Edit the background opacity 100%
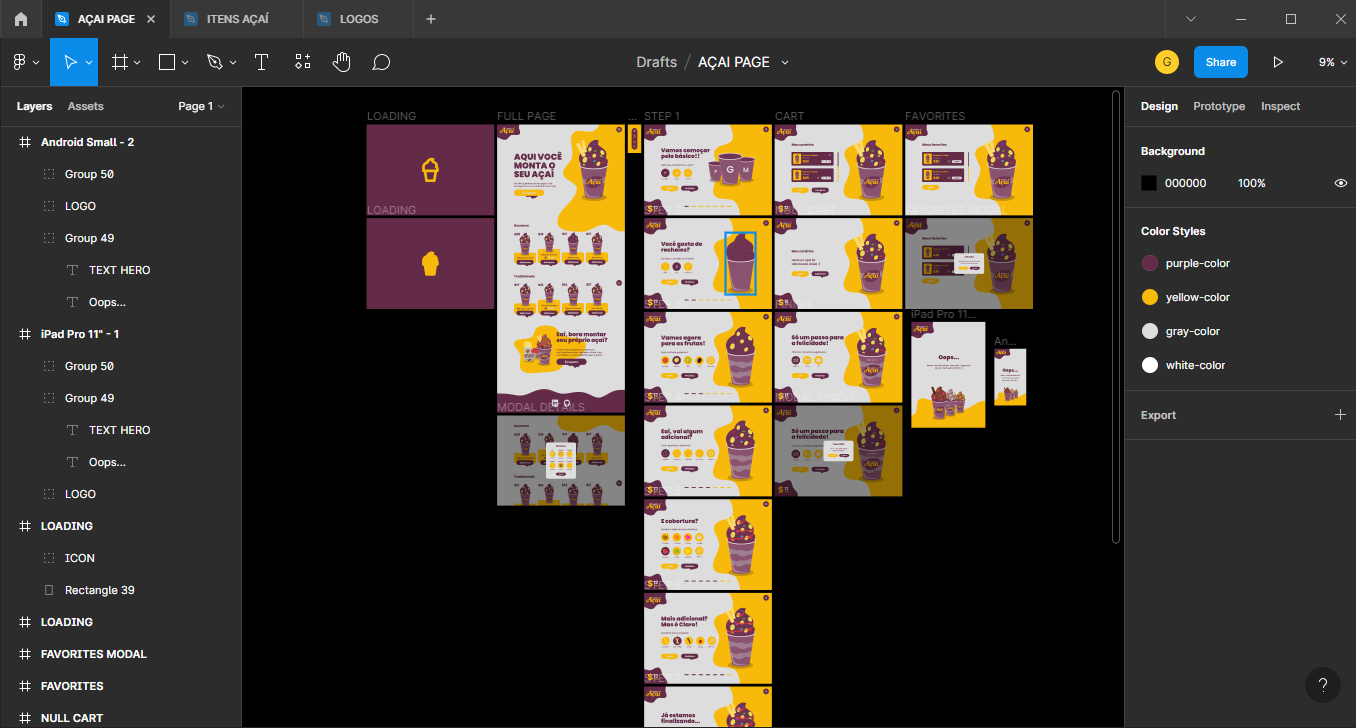1356x728 pixels. pos(1252,183)
